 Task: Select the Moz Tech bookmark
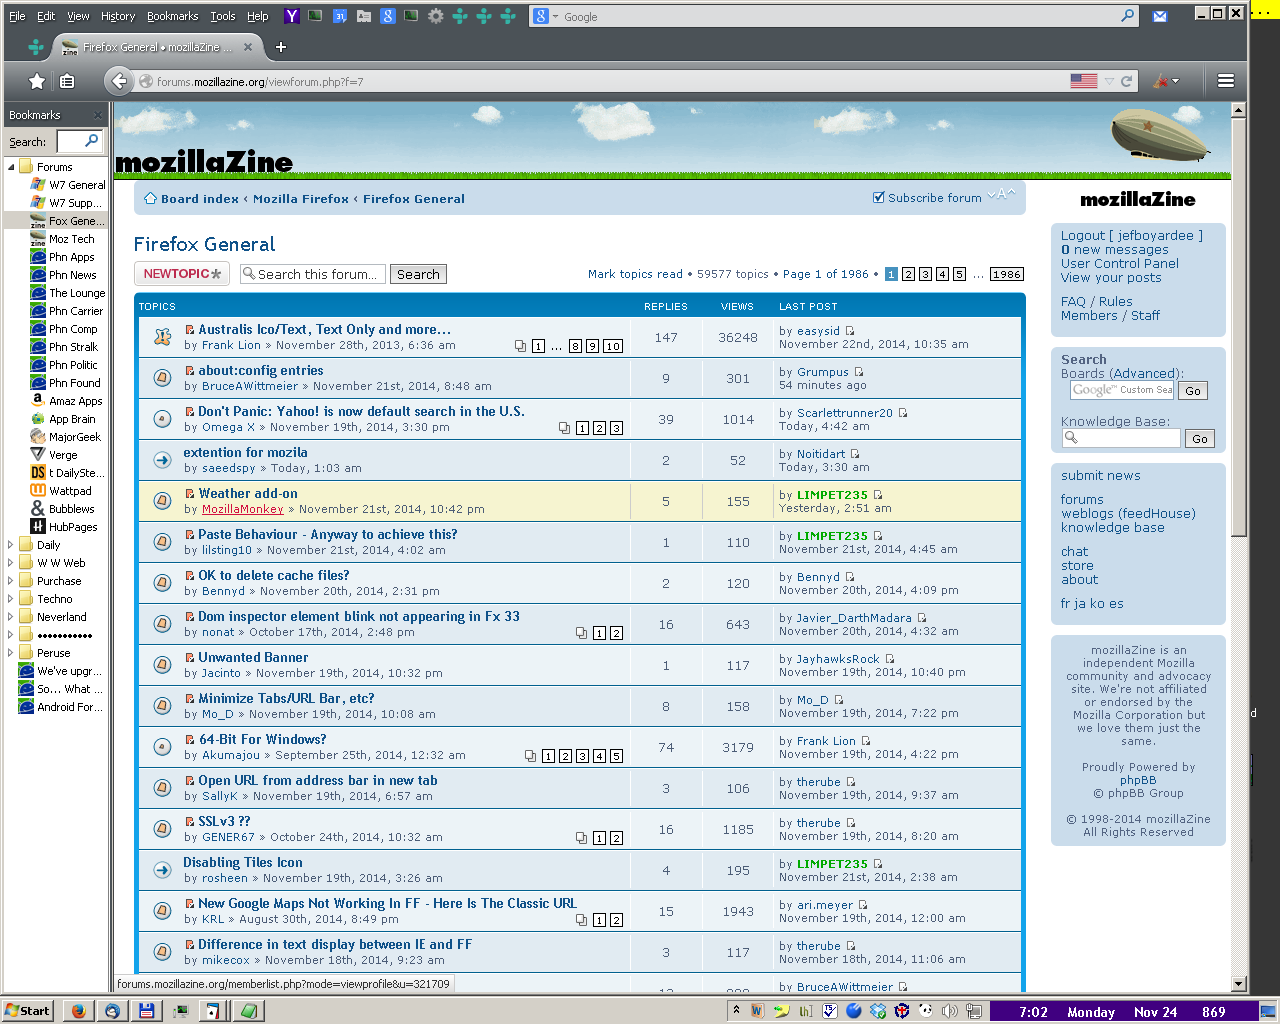[71, 239]
